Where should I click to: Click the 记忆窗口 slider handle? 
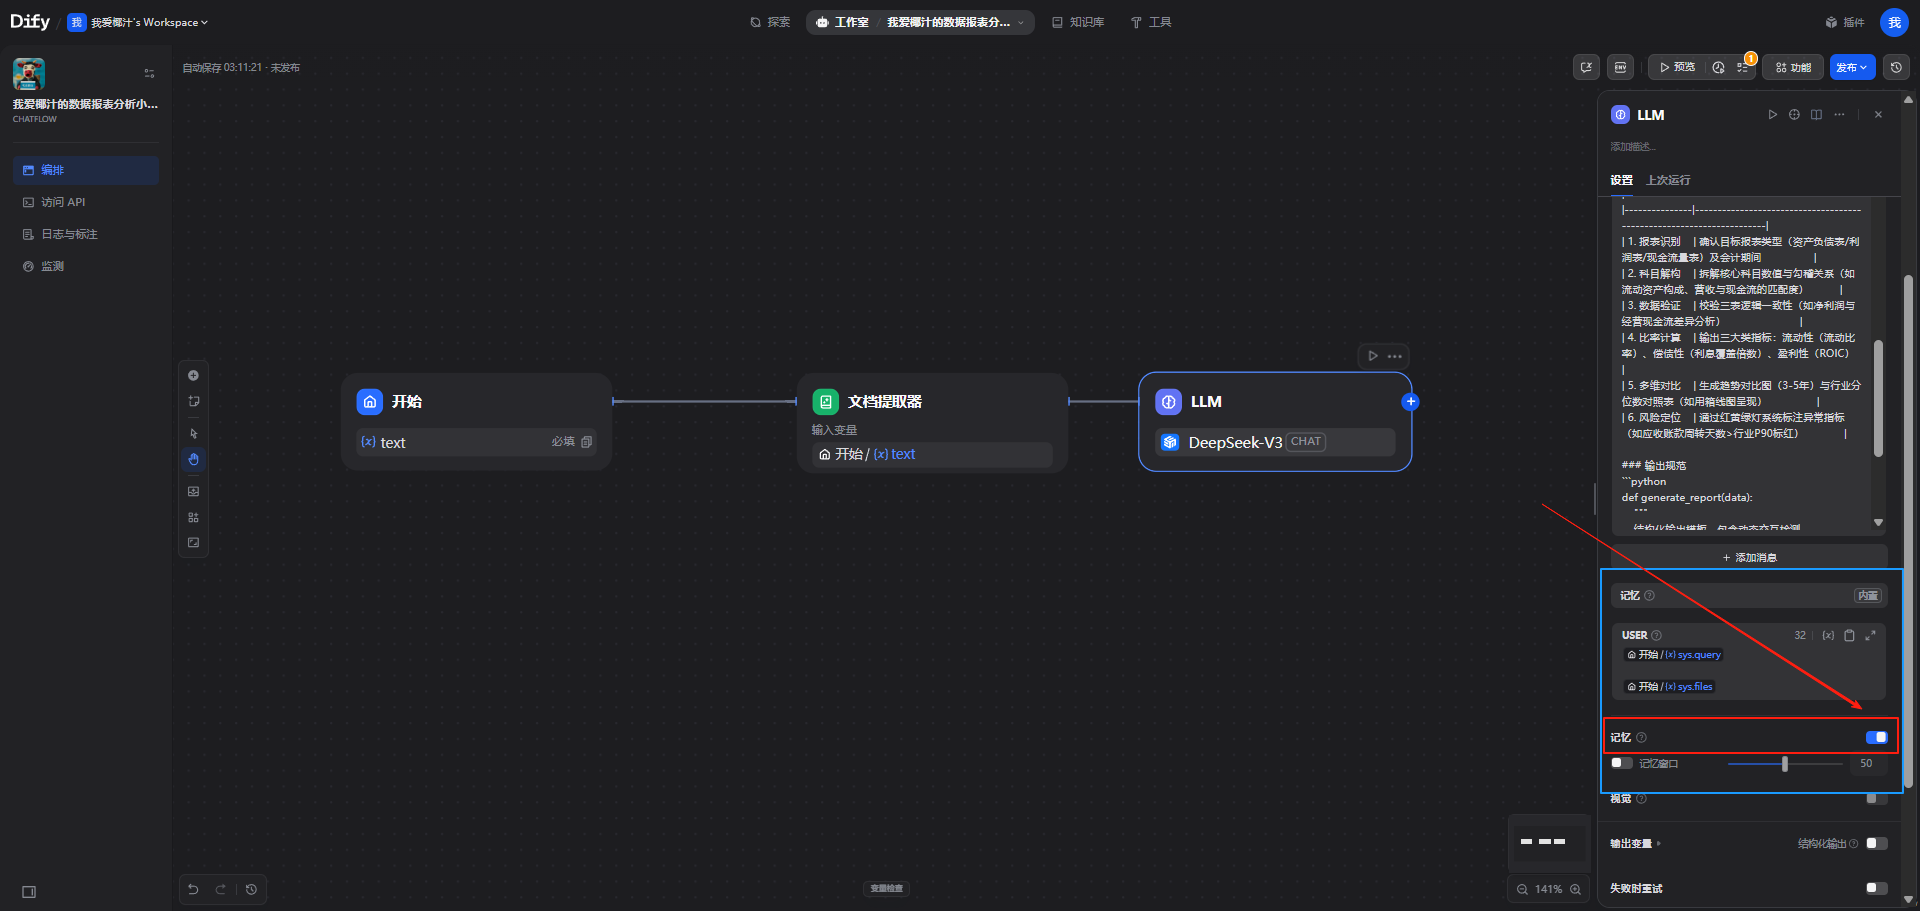(x=1784, y=763)
